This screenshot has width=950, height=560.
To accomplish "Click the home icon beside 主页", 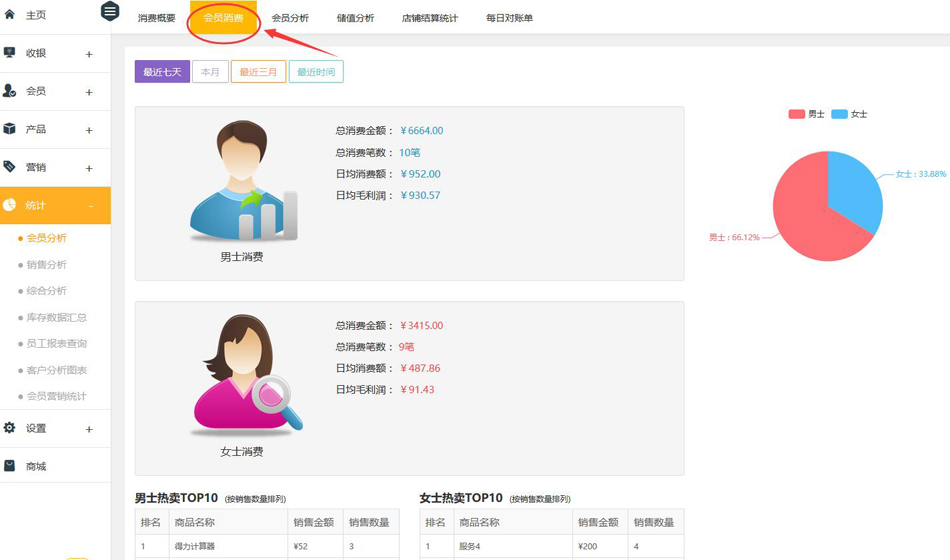I will tap(10, 15).
